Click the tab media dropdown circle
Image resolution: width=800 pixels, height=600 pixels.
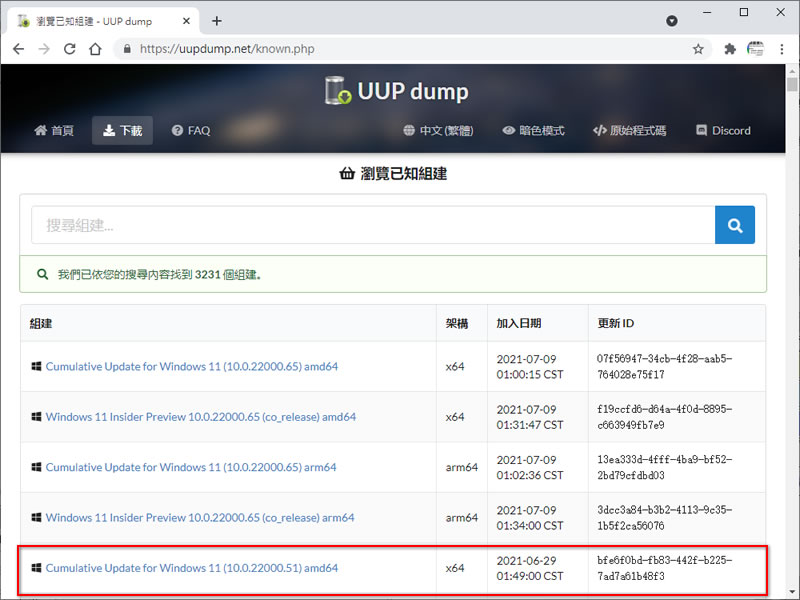[x=672, y=21]
